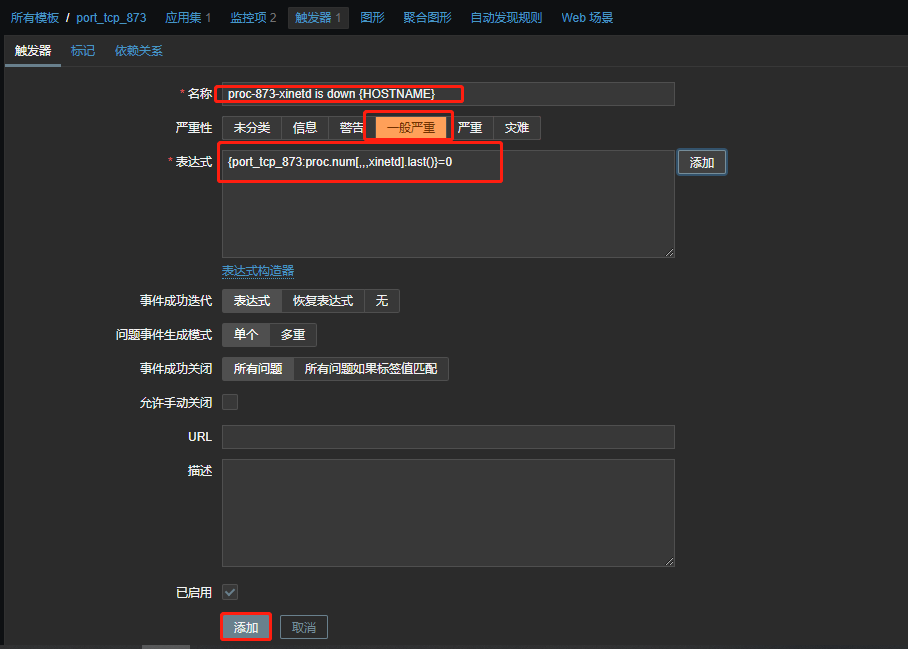Open 自动发现规则 section
This screenshot has width=908, height=649.
(x=506, y=18)
